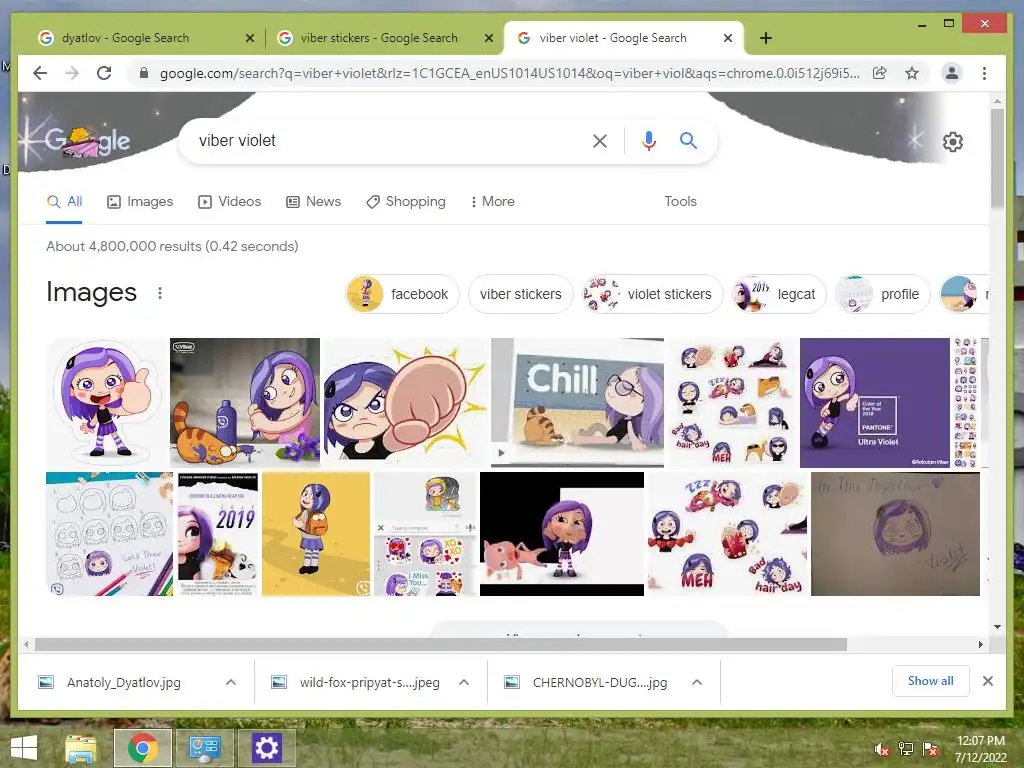The height and width of the screenshot is (768, 1024).
Task: Open the 2019 poster thumbnail
Action: pyautogui.click(x=218, y=534)
